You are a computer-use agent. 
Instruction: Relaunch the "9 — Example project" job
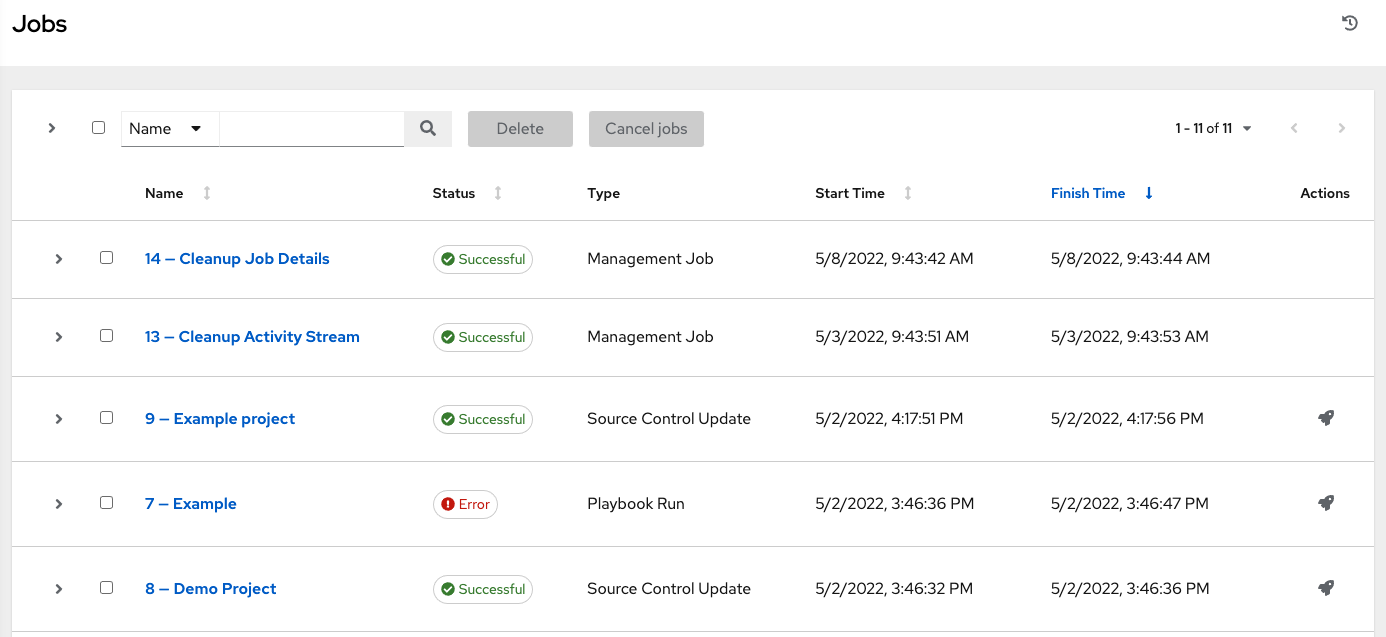[1326, 418]
